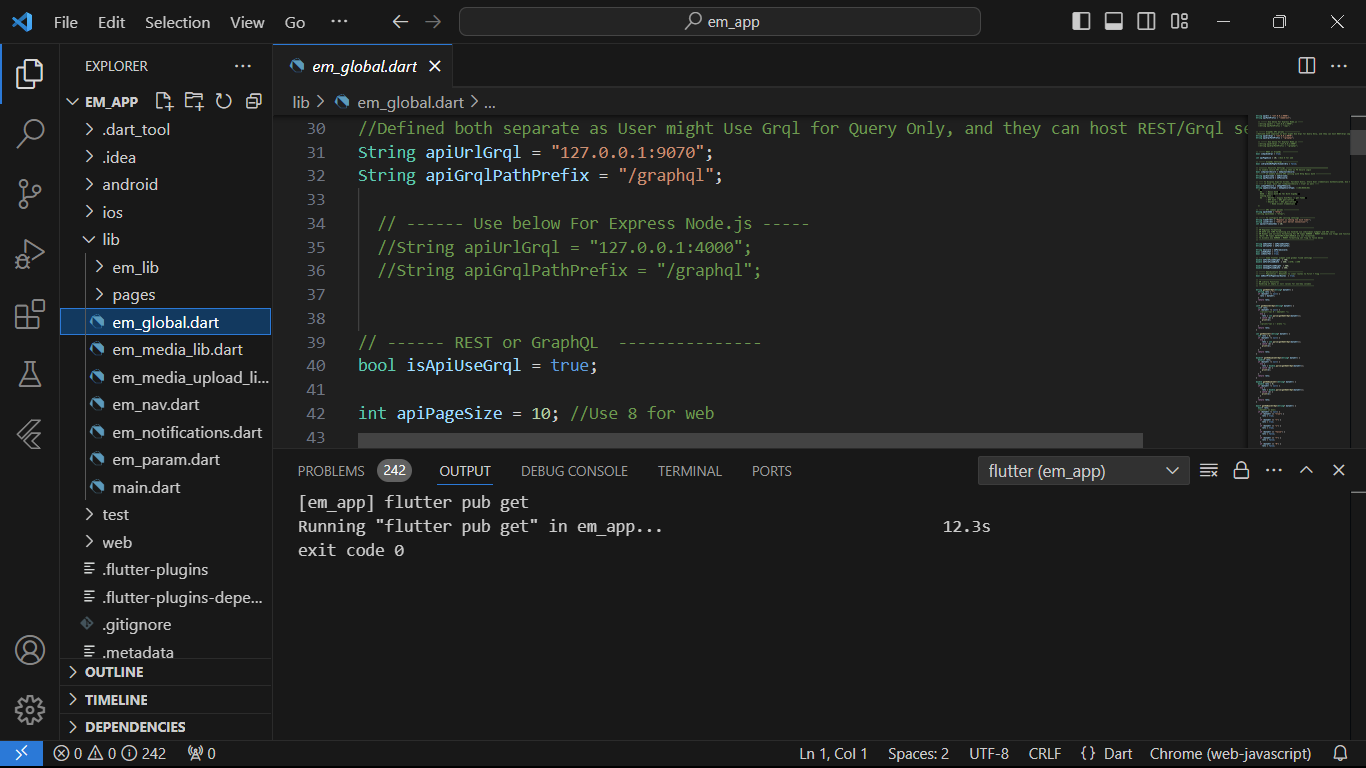The height and width of the screenshot is (768, 1366).
Task: Maximize the panel size chevron
Action: pyautogui.click(x=1306, y=470)
